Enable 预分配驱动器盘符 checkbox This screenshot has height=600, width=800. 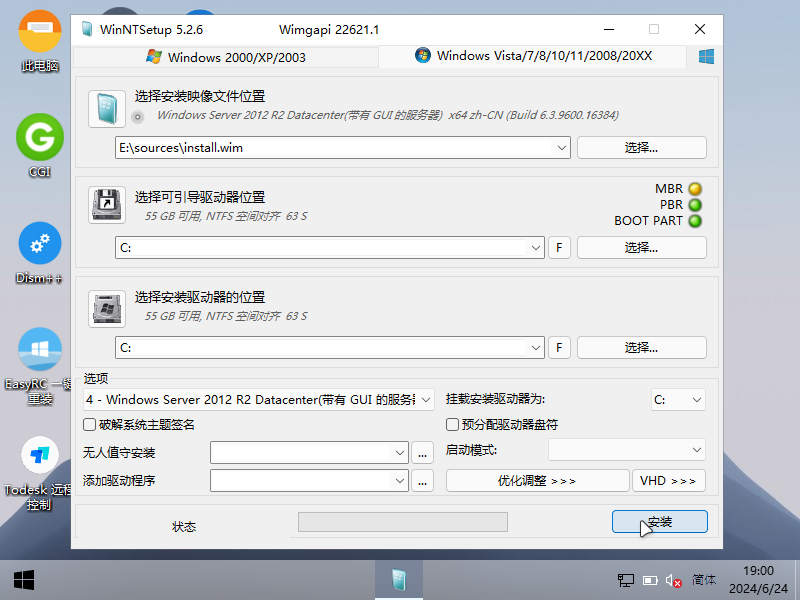coord(452,424)
